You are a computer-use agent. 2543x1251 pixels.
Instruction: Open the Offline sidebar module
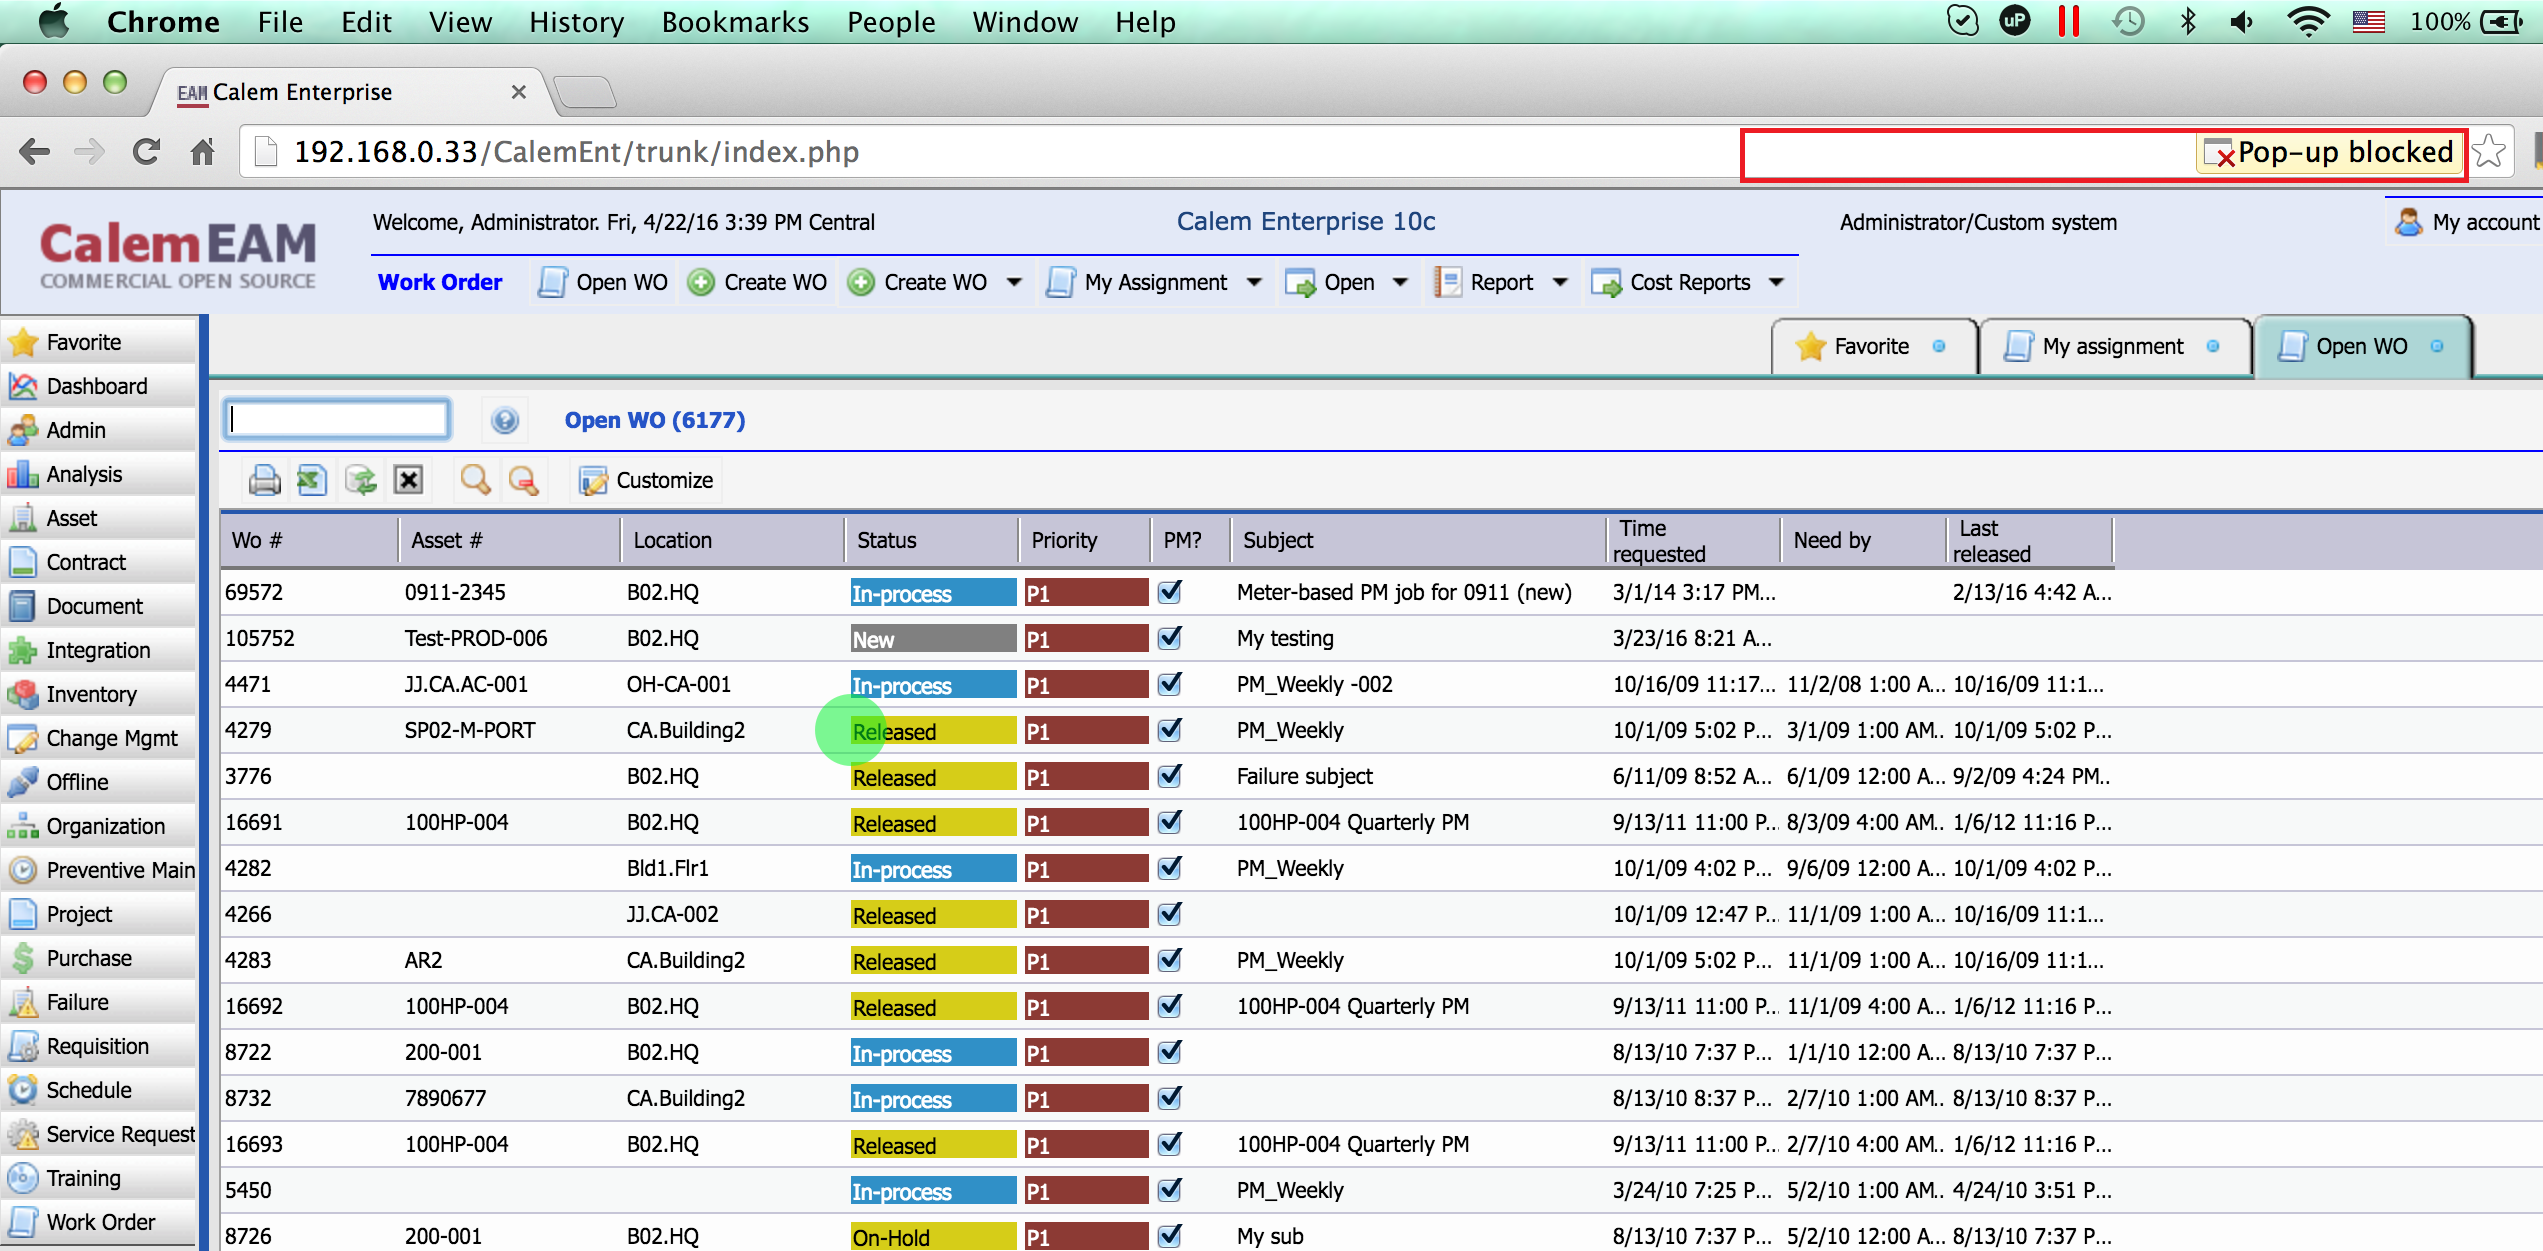(x=99, y=782)
